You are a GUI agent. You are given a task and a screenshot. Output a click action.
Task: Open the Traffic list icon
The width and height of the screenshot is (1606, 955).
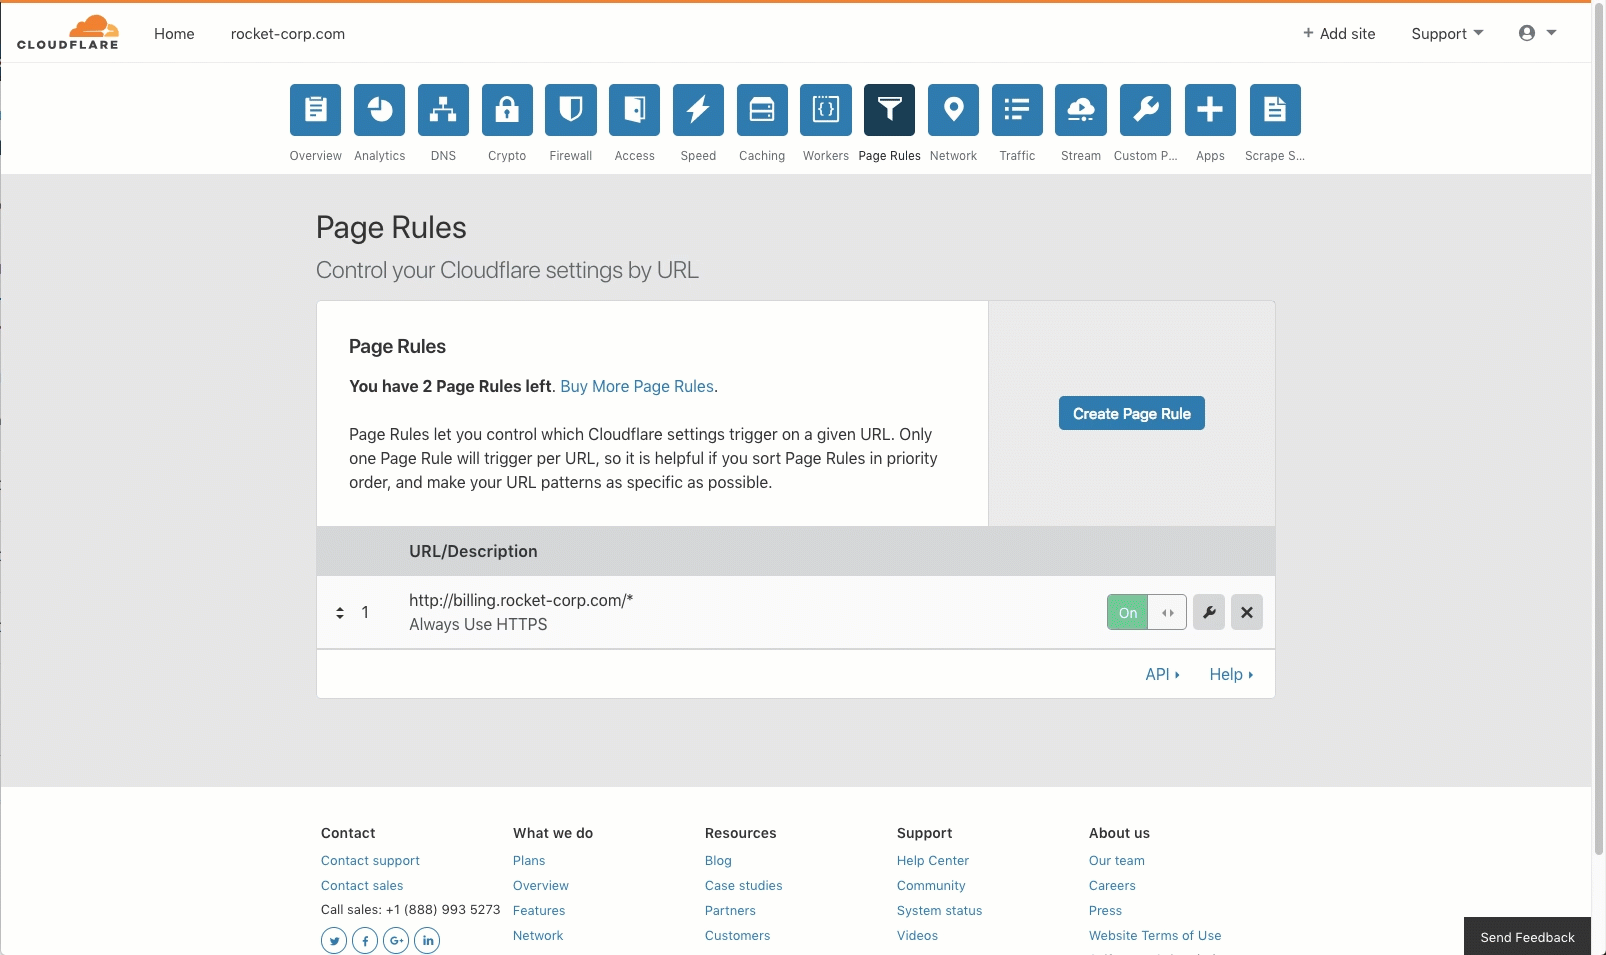[x=1017, y=110]
